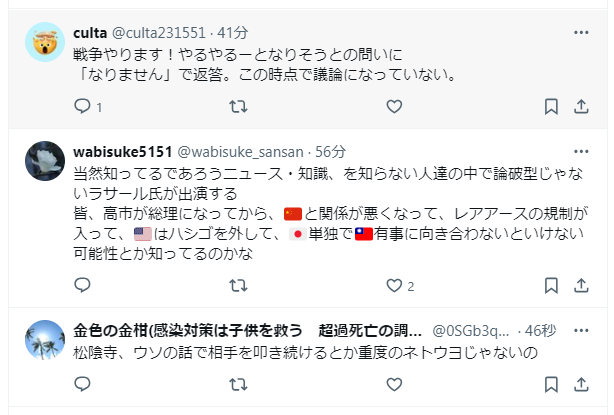
Task: Bookmark culta's tweet
Action: [551, 106]
